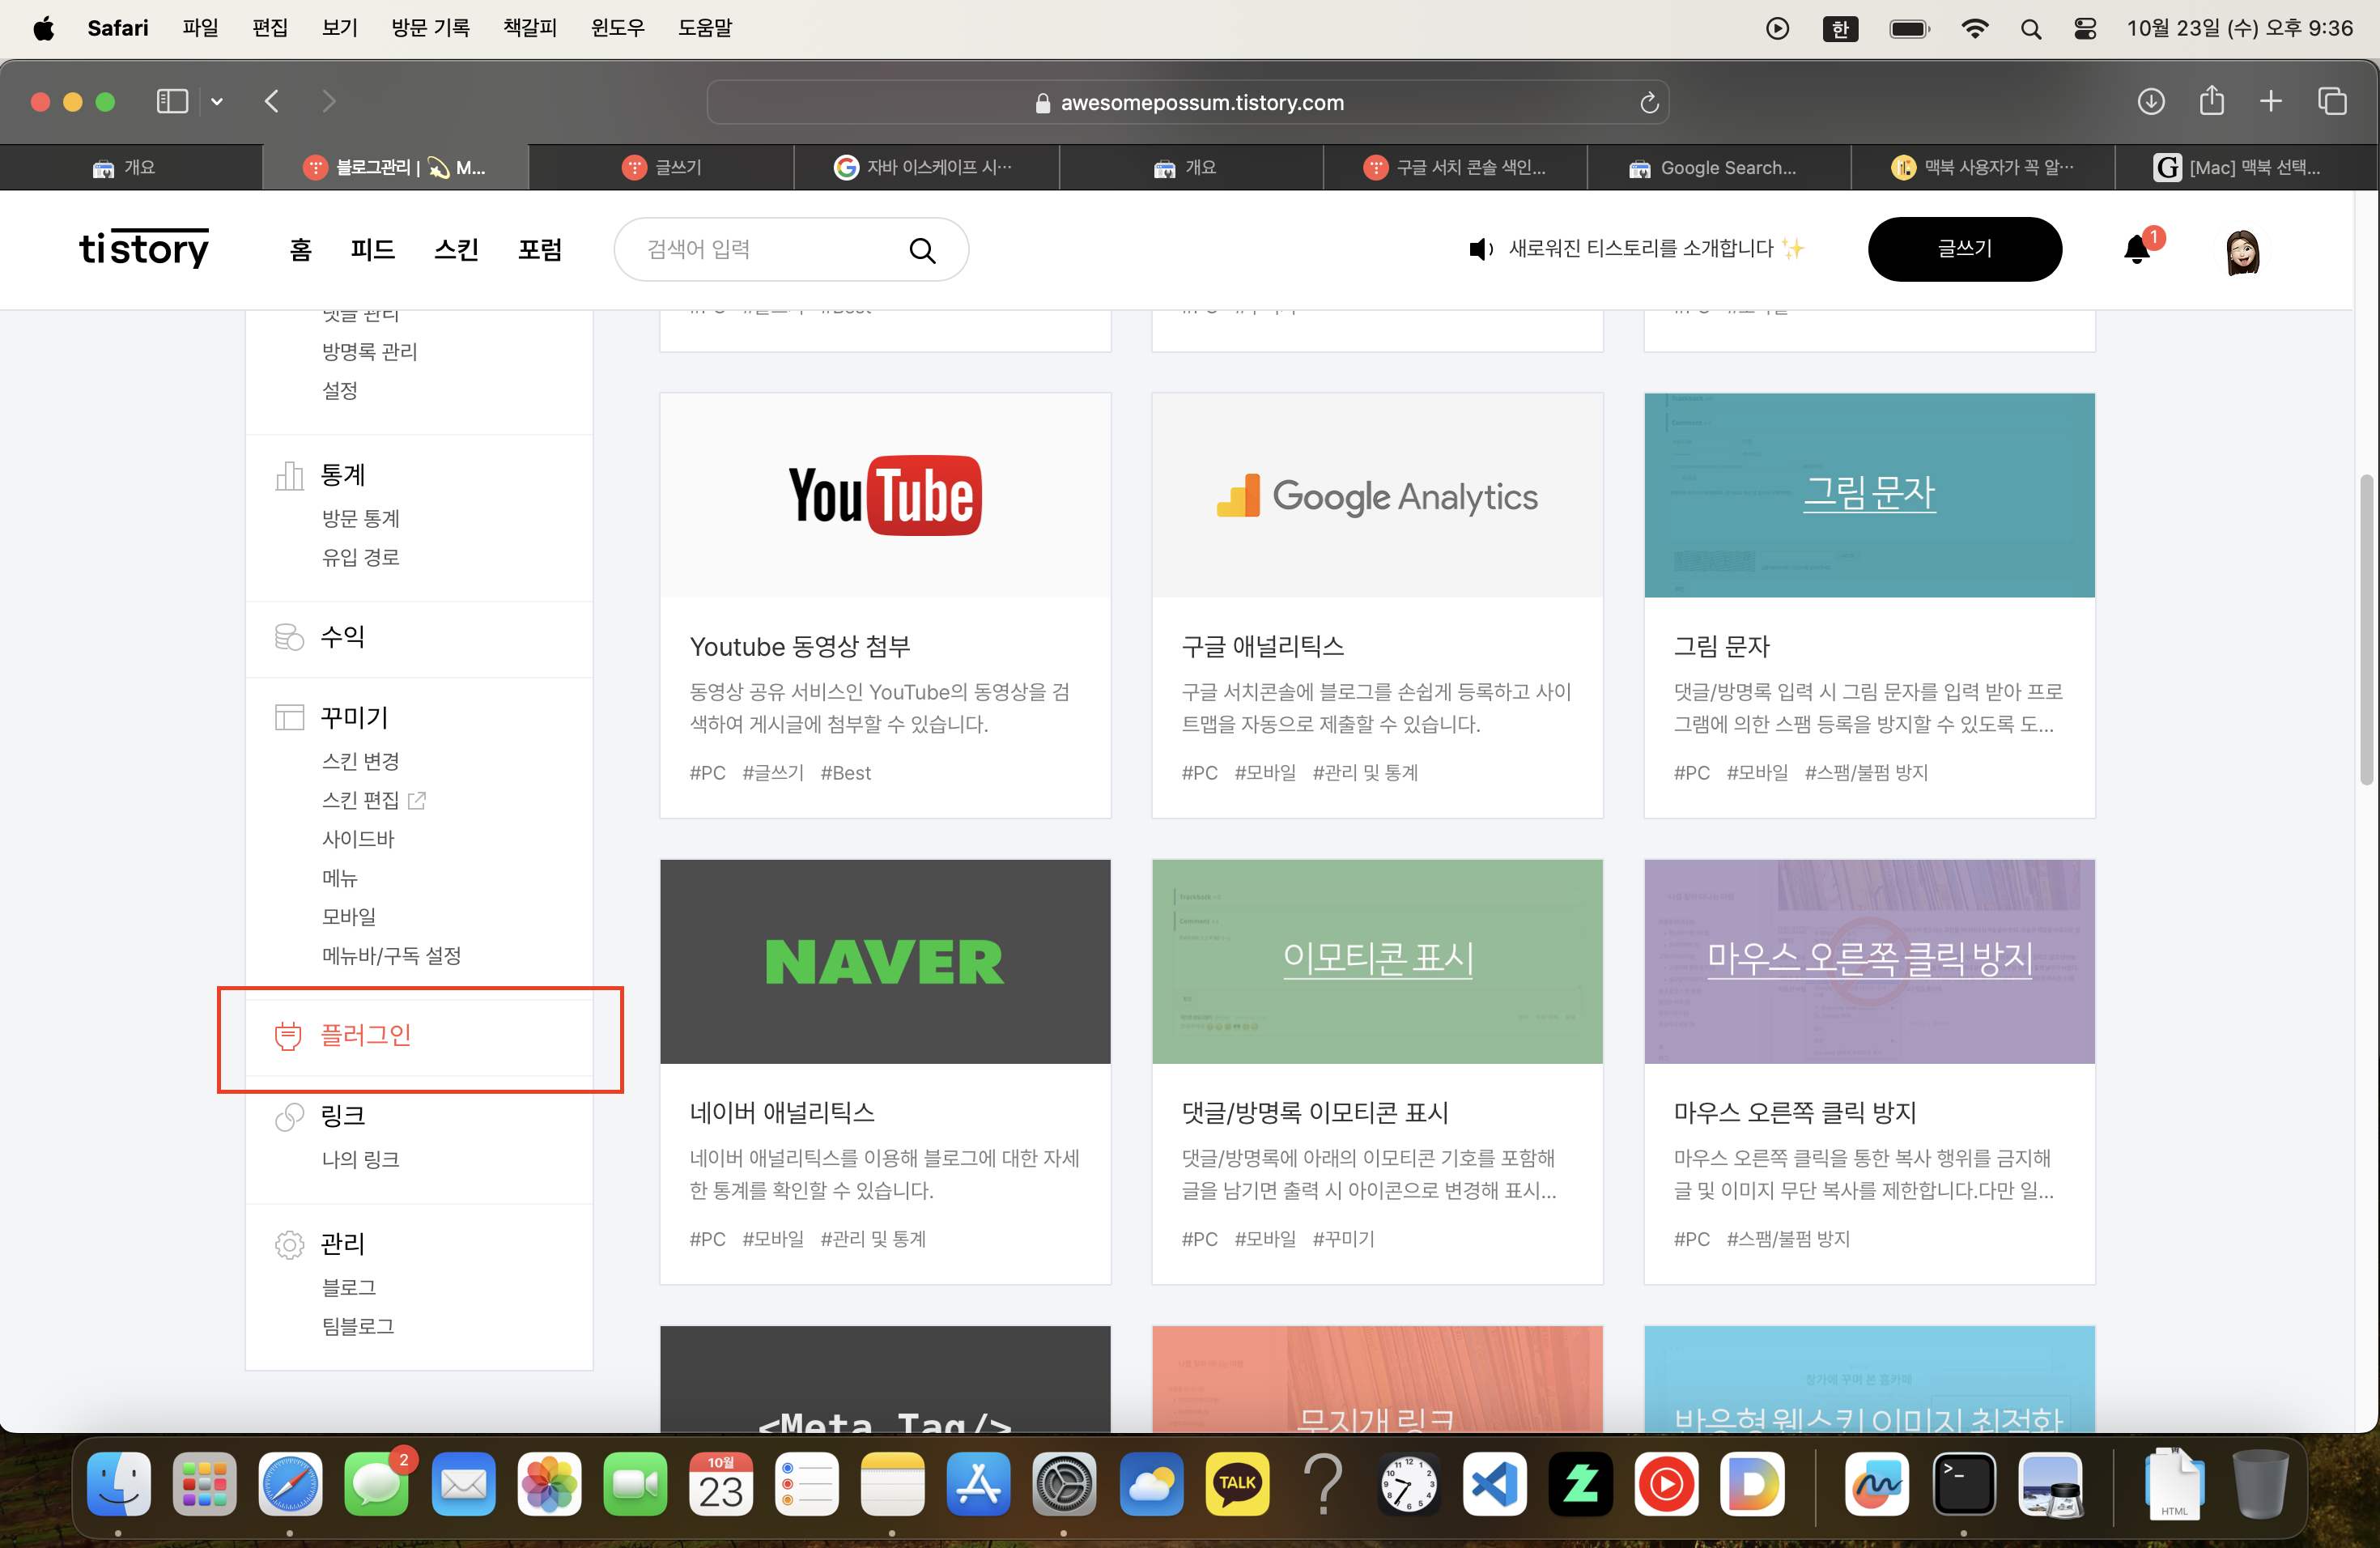
Task: Click the 관리 gear icon
Action: click(289, 1244)
